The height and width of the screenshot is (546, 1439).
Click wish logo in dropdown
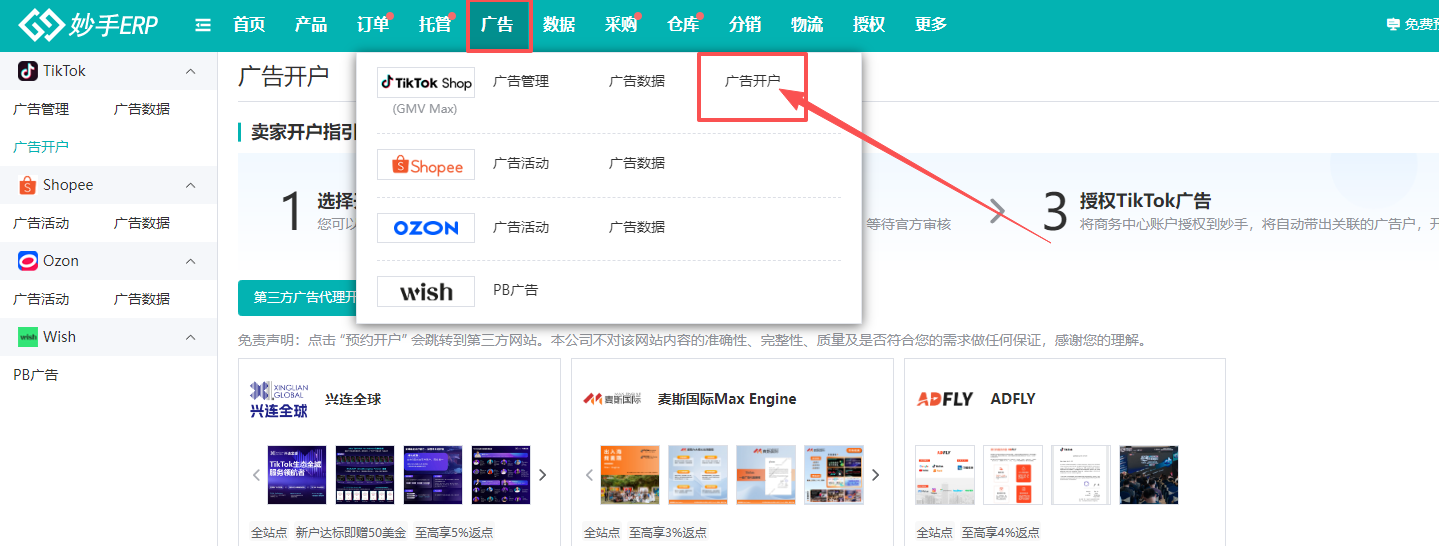coord(426,291)
